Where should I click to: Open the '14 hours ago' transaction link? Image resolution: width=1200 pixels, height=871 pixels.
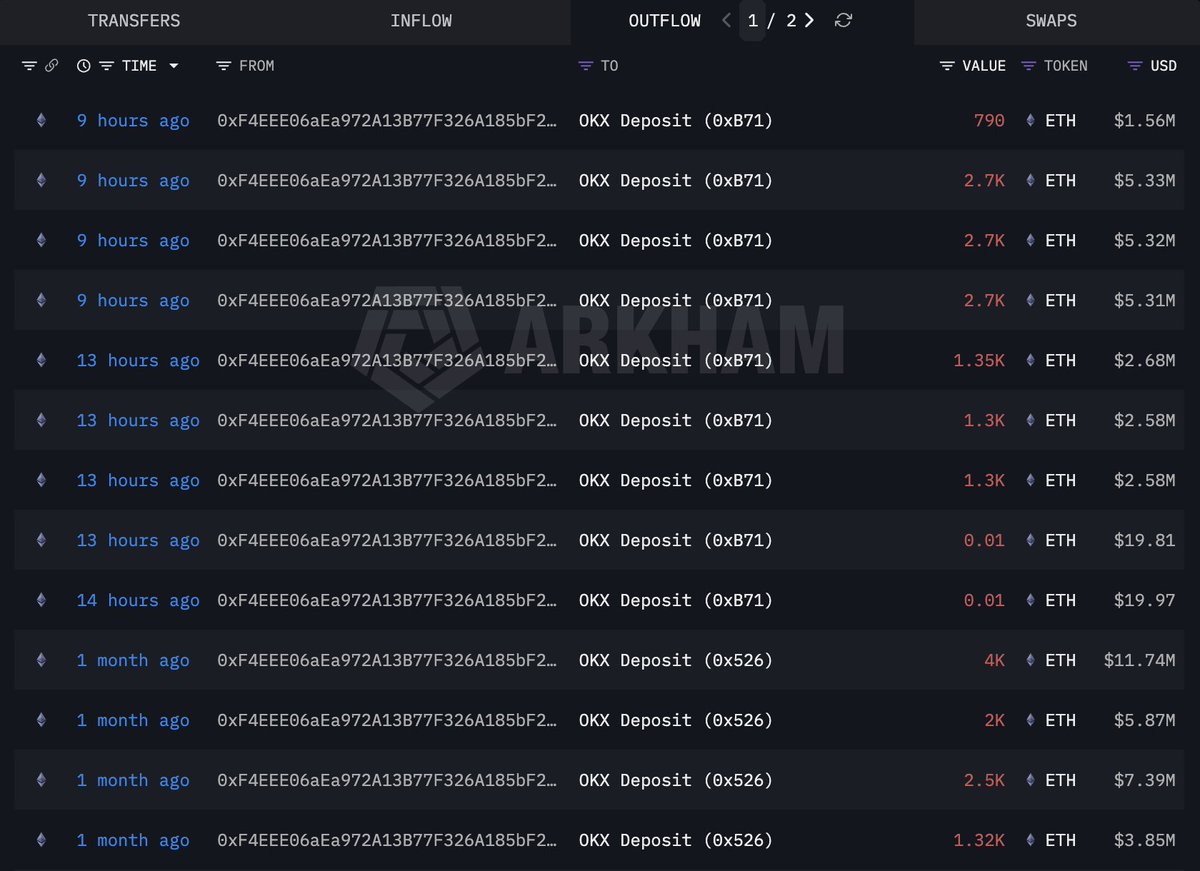138,600
